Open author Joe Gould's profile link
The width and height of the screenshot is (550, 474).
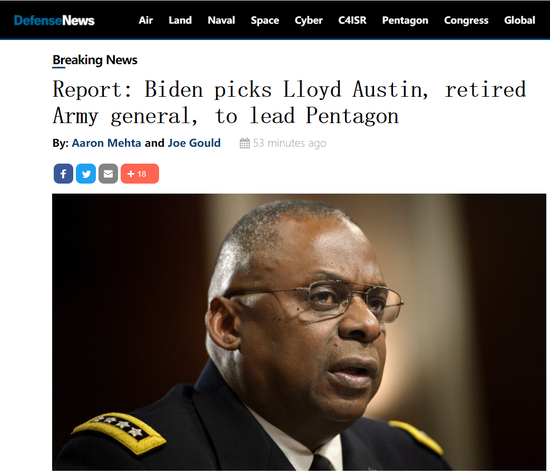coord(194,143)
